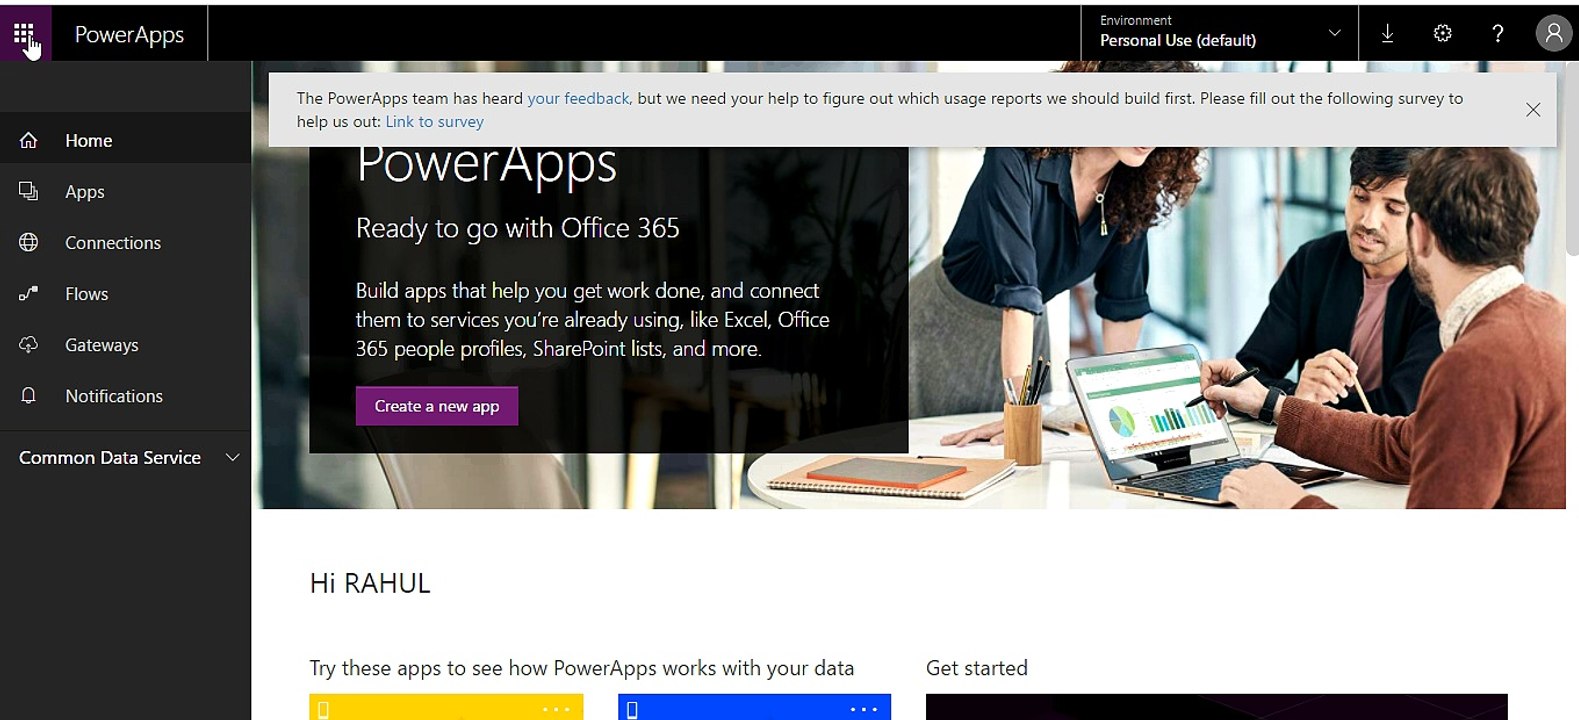Viewport: 1579px width, 720px height.
Task: Open the 'Link to survey' hyperlink
Action: [x=434, y=122]
